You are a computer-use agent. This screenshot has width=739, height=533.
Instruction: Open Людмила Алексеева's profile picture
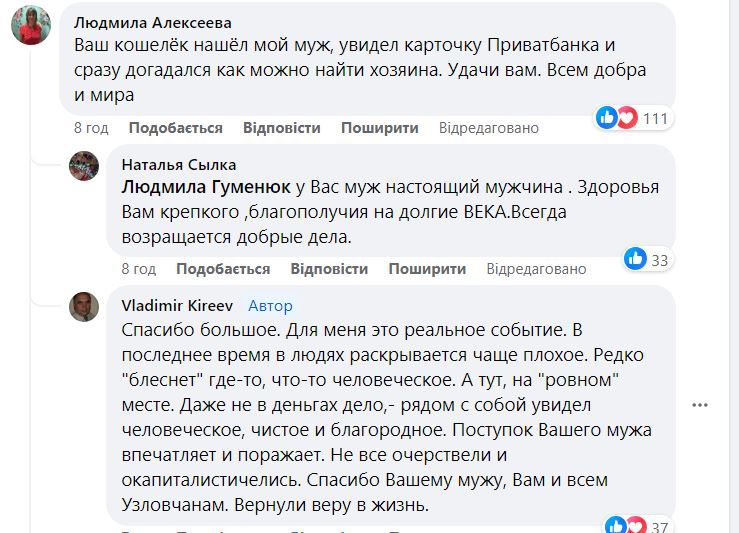click(x=31, y=25)
